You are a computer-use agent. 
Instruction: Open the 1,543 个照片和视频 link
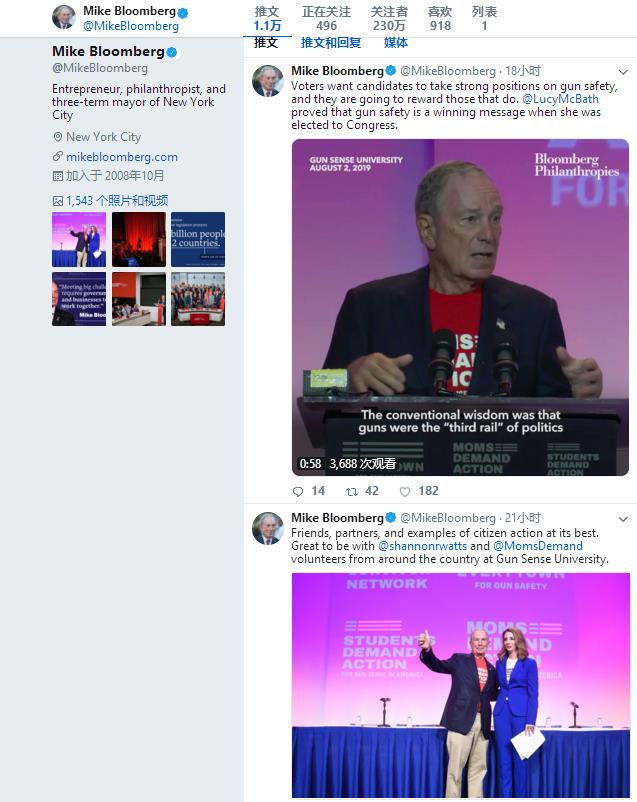[x=117, y=200]
